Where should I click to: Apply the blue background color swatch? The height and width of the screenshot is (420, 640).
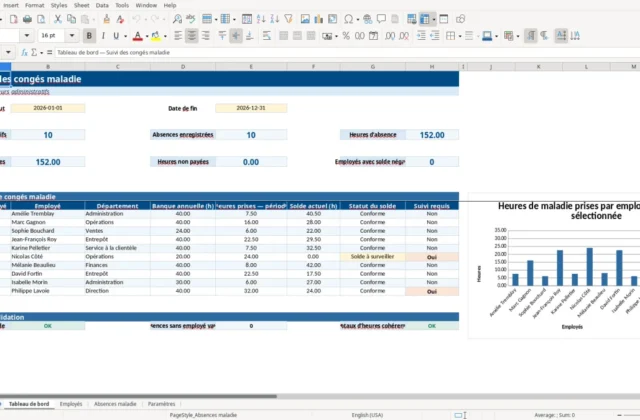(x=487, y=36)
